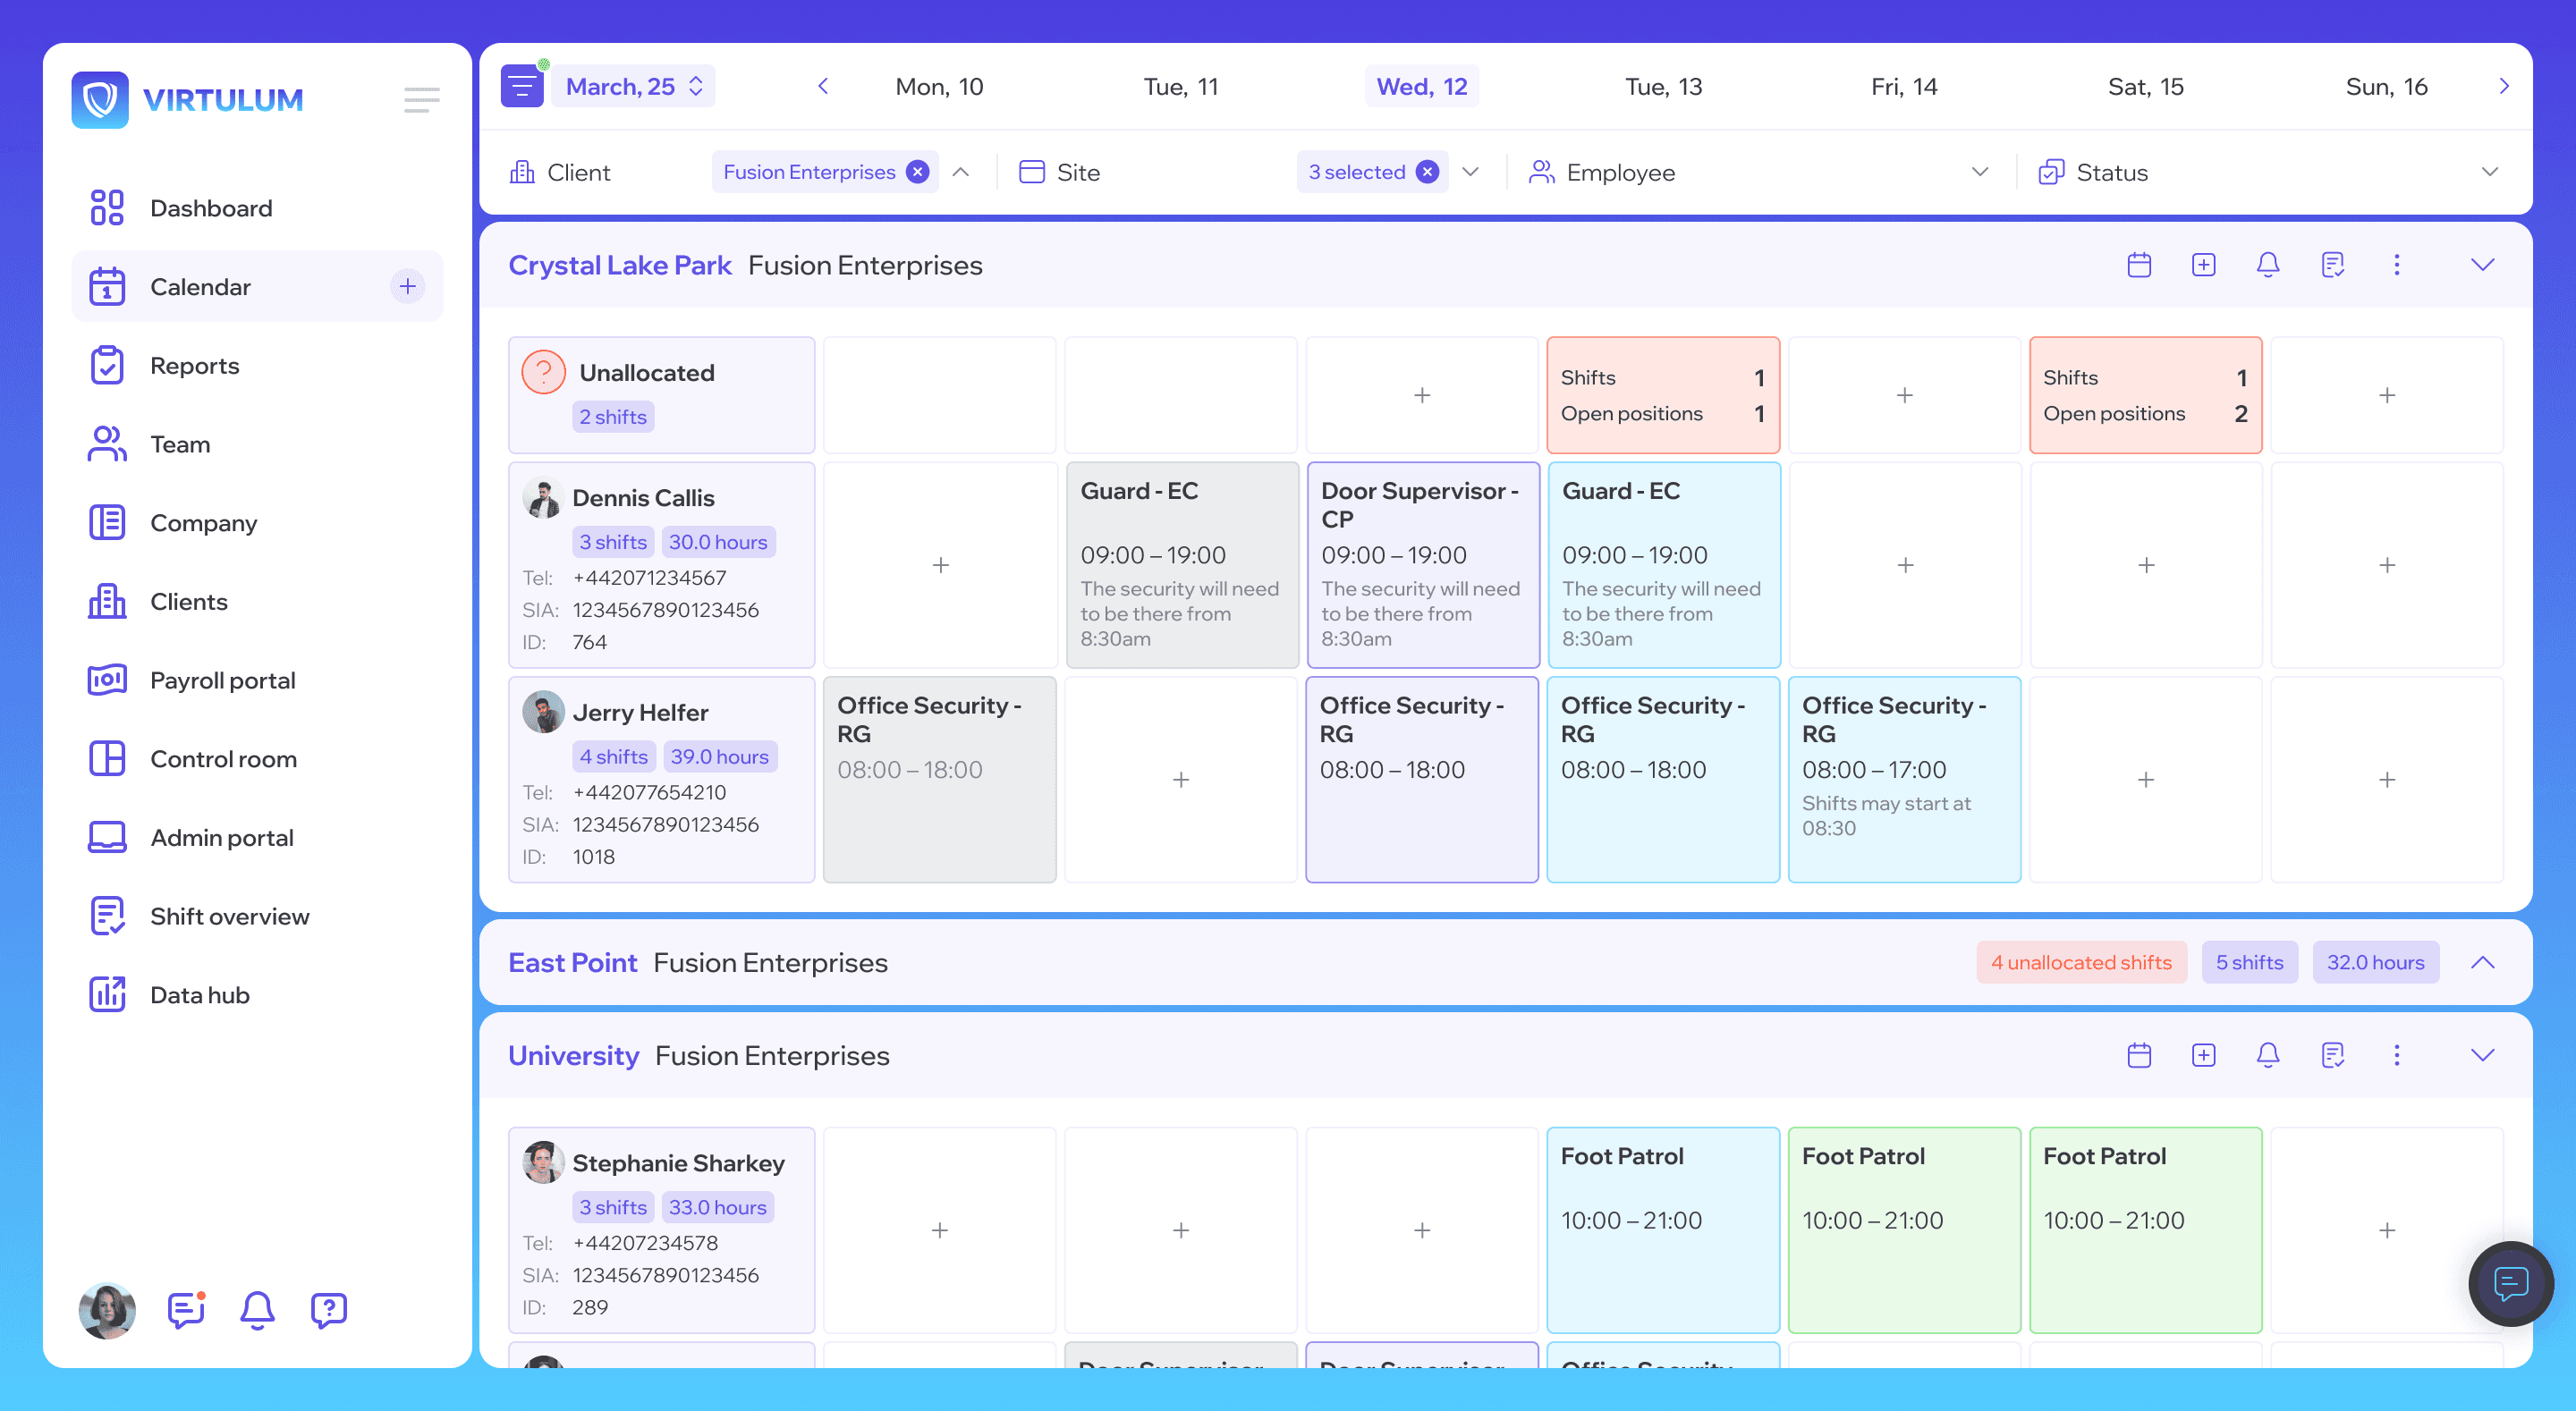
Task: Open Dennis Callis Door Supervisor - CP shift
Action: point(1422,565)
